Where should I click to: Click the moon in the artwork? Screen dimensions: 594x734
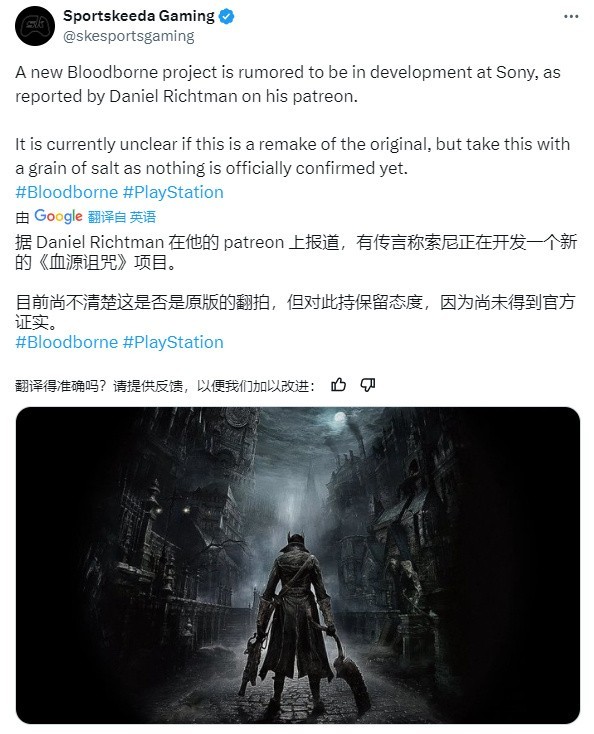point(340,417)
